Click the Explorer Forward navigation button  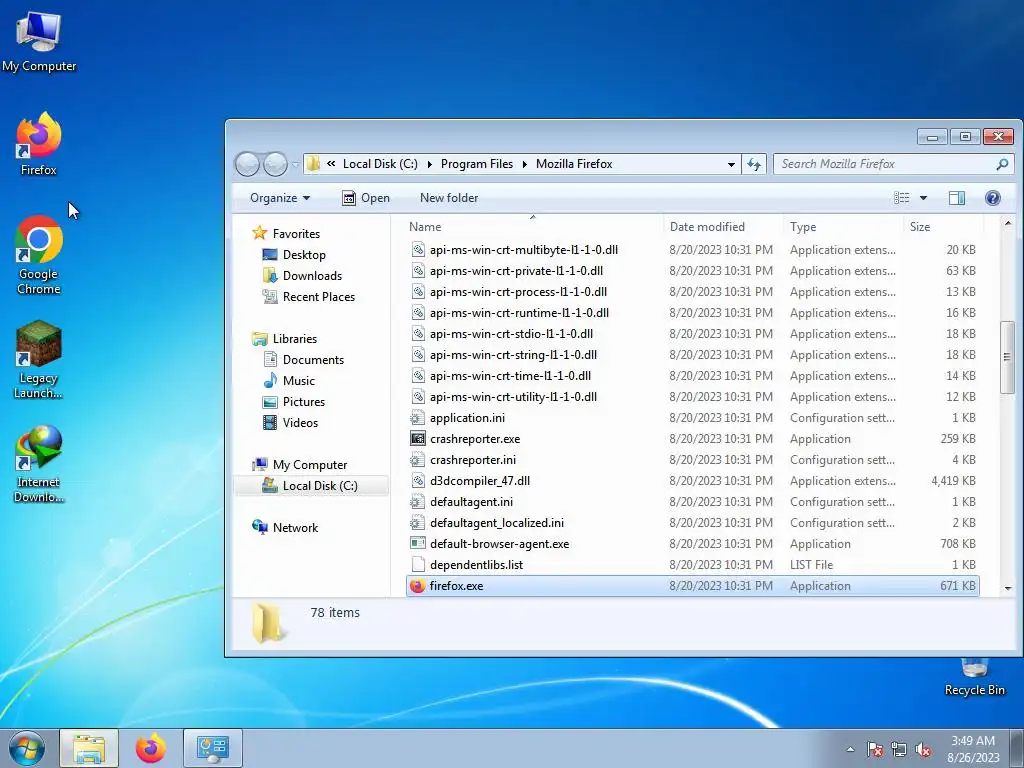[x=275, y=164]
